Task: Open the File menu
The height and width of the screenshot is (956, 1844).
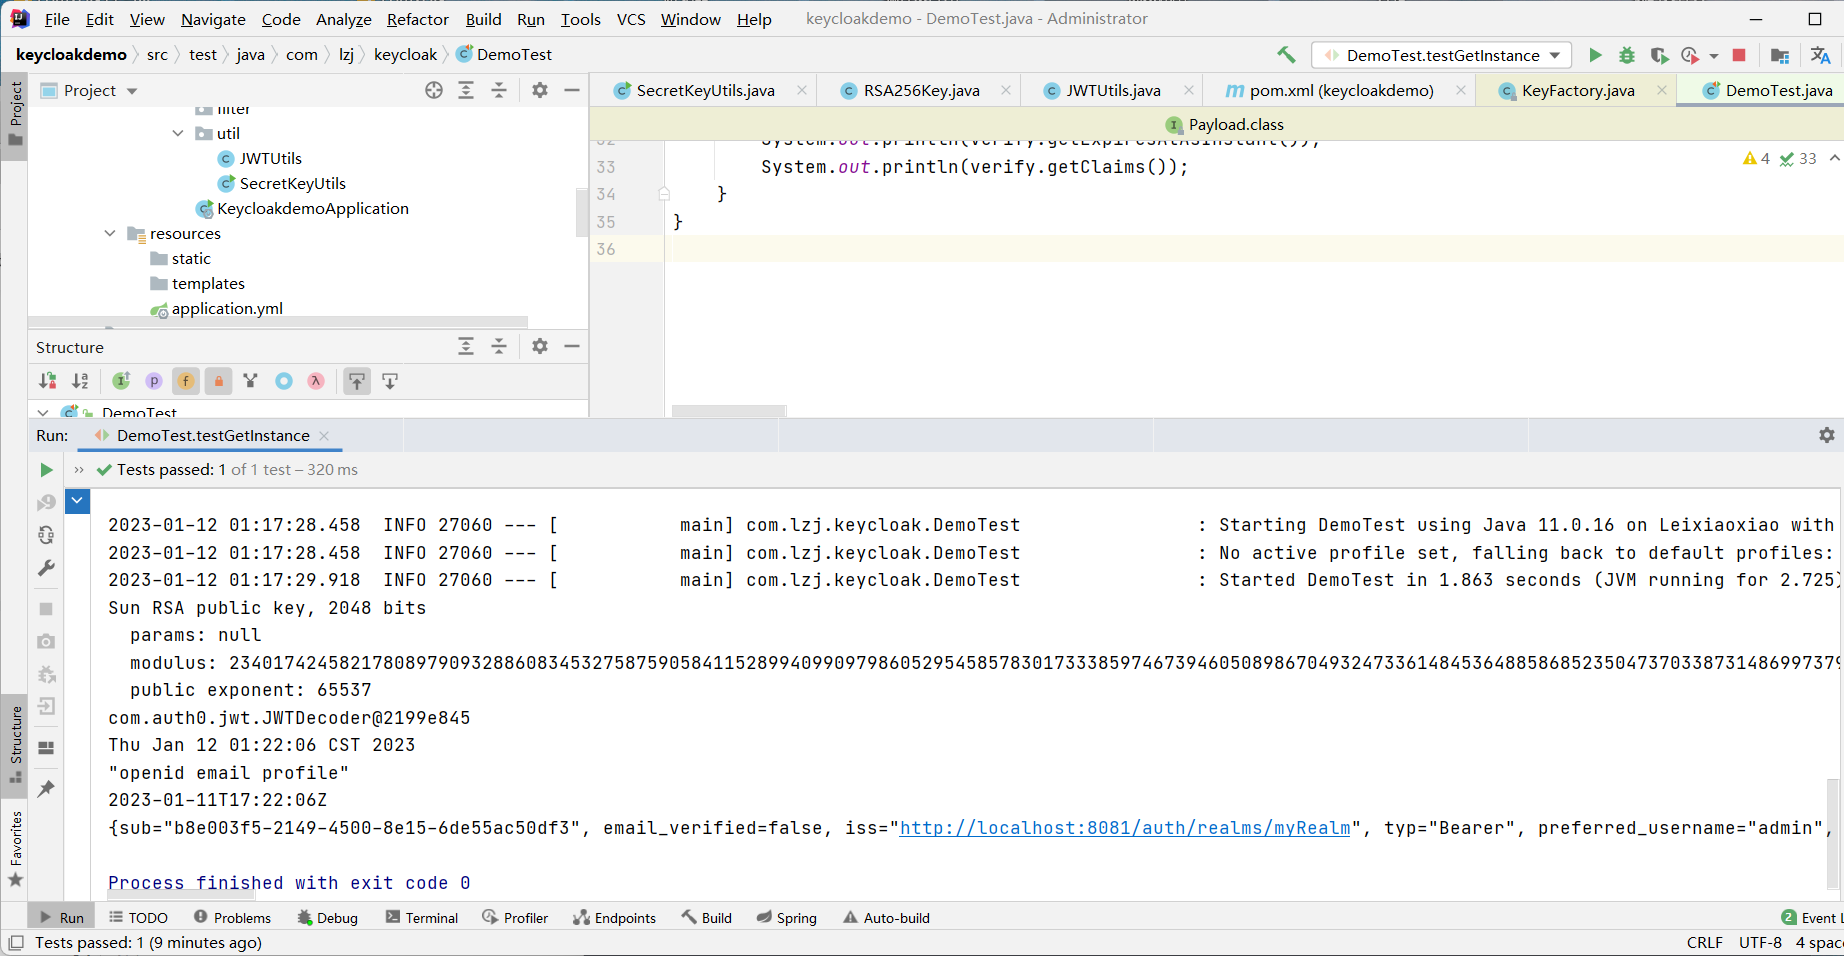Action: pos(57,19)
